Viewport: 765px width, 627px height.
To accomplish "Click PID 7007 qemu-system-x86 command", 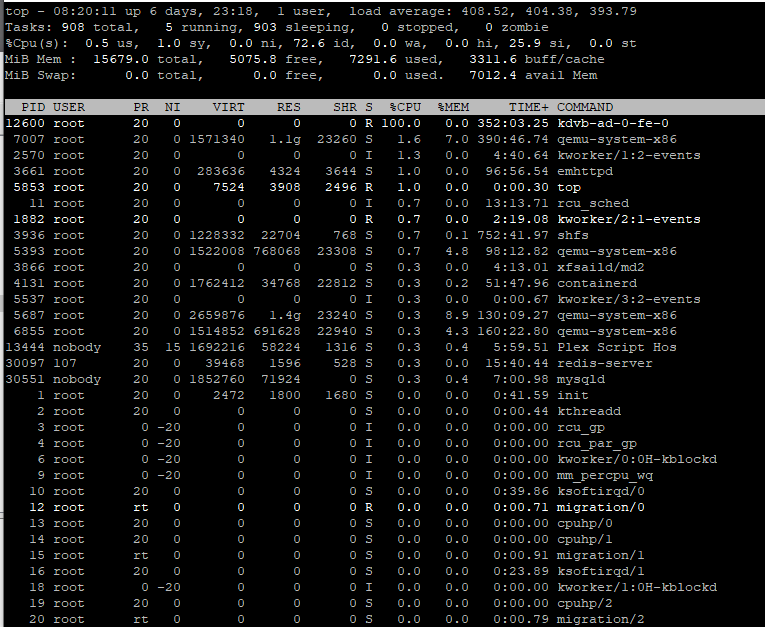I will coord(617,140).
